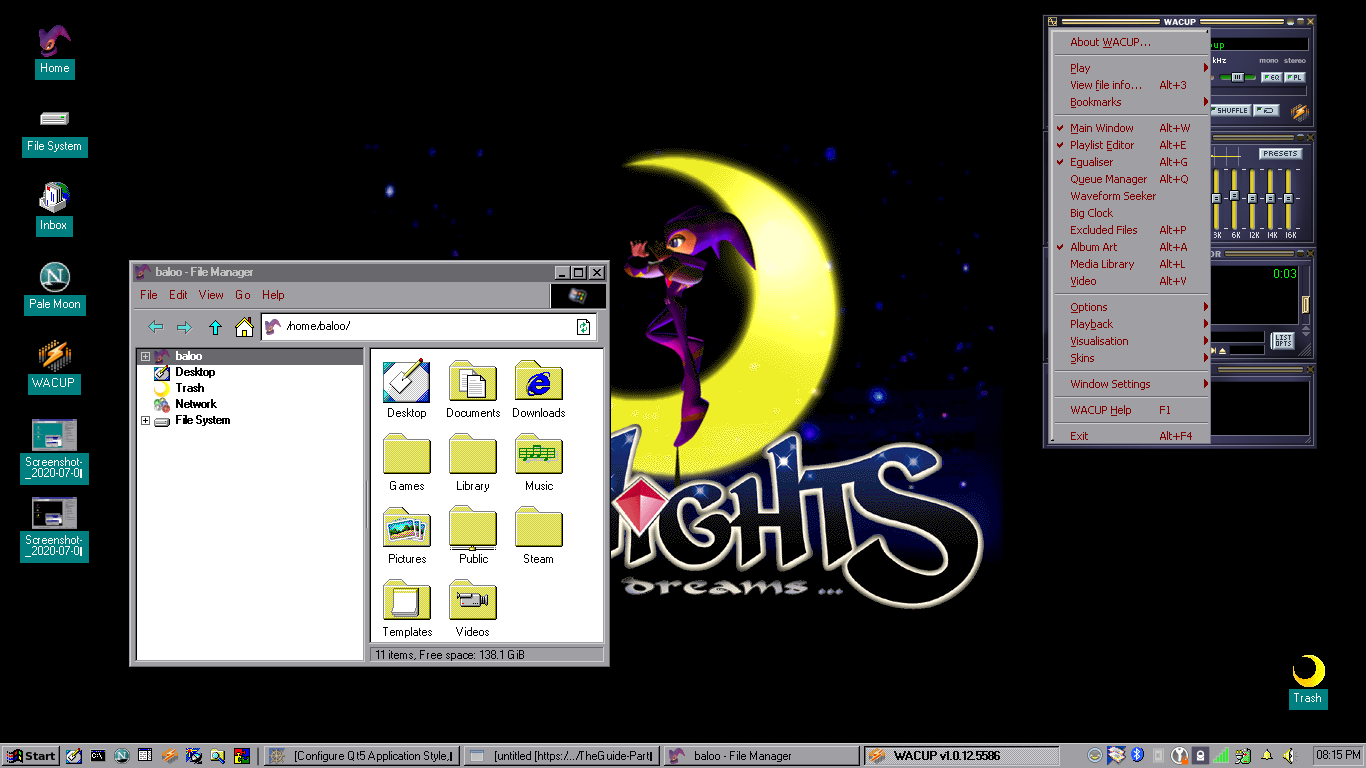
Task: Expand the Play submenu
Action: pyautogui.click(x=1131, y=68)
